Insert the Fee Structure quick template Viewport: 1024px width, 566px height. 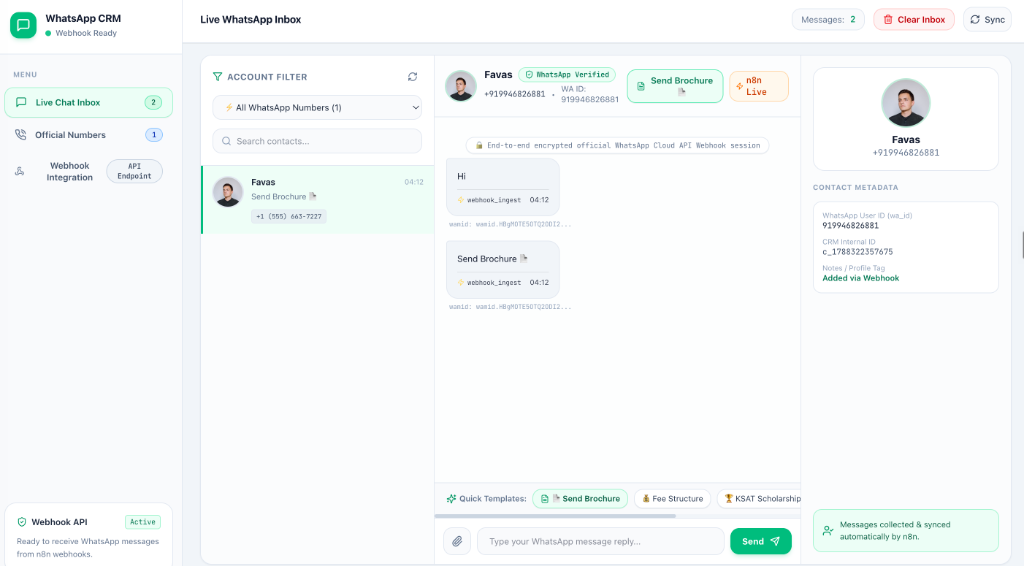tap(673, 499)
